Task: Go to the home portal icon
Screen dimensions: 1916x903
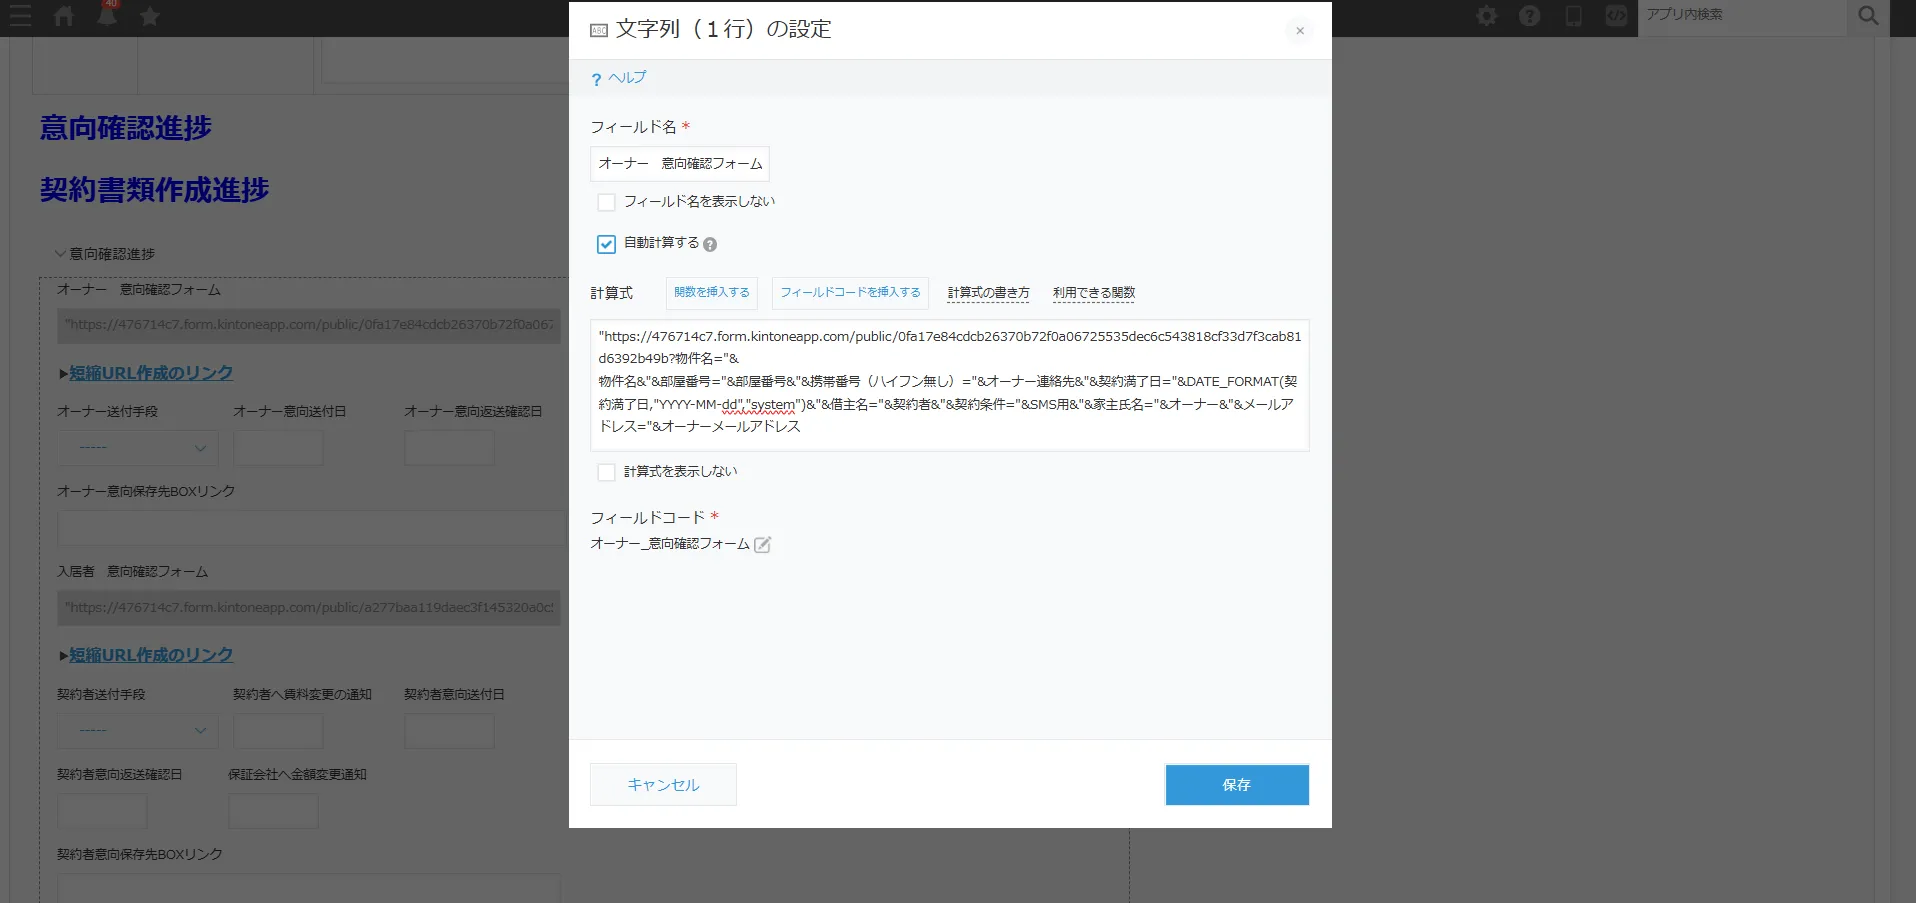Action: pyautogui.click(x=64, y=16)
